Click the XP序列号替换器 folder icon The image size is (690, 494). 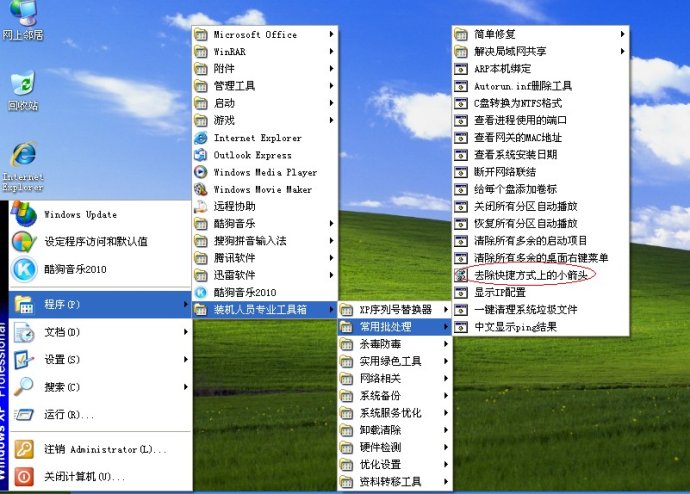[x=346, y=310]
